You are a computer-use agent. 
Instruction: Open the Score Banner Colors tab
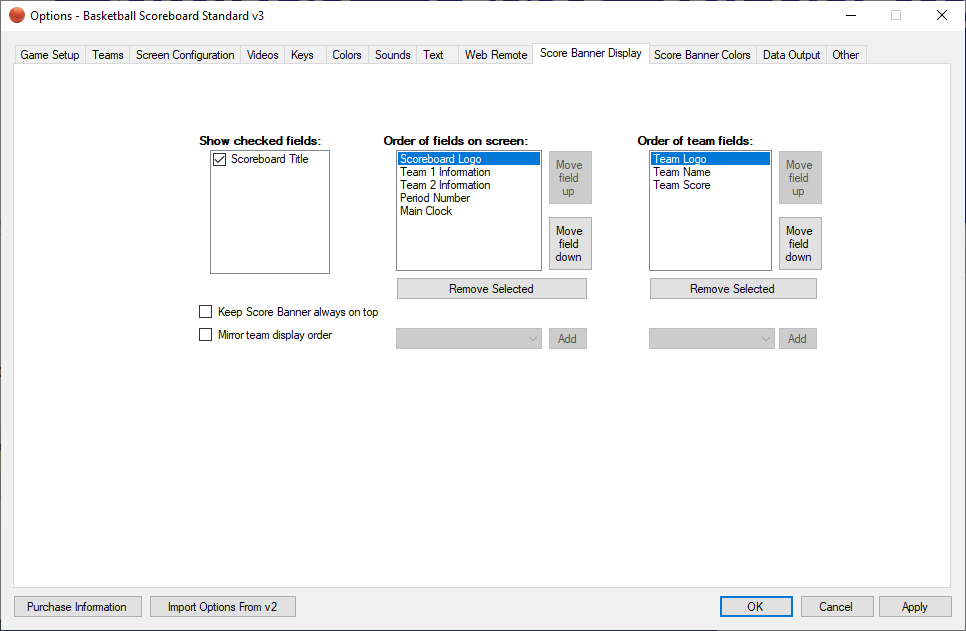[x=702, y=55]
